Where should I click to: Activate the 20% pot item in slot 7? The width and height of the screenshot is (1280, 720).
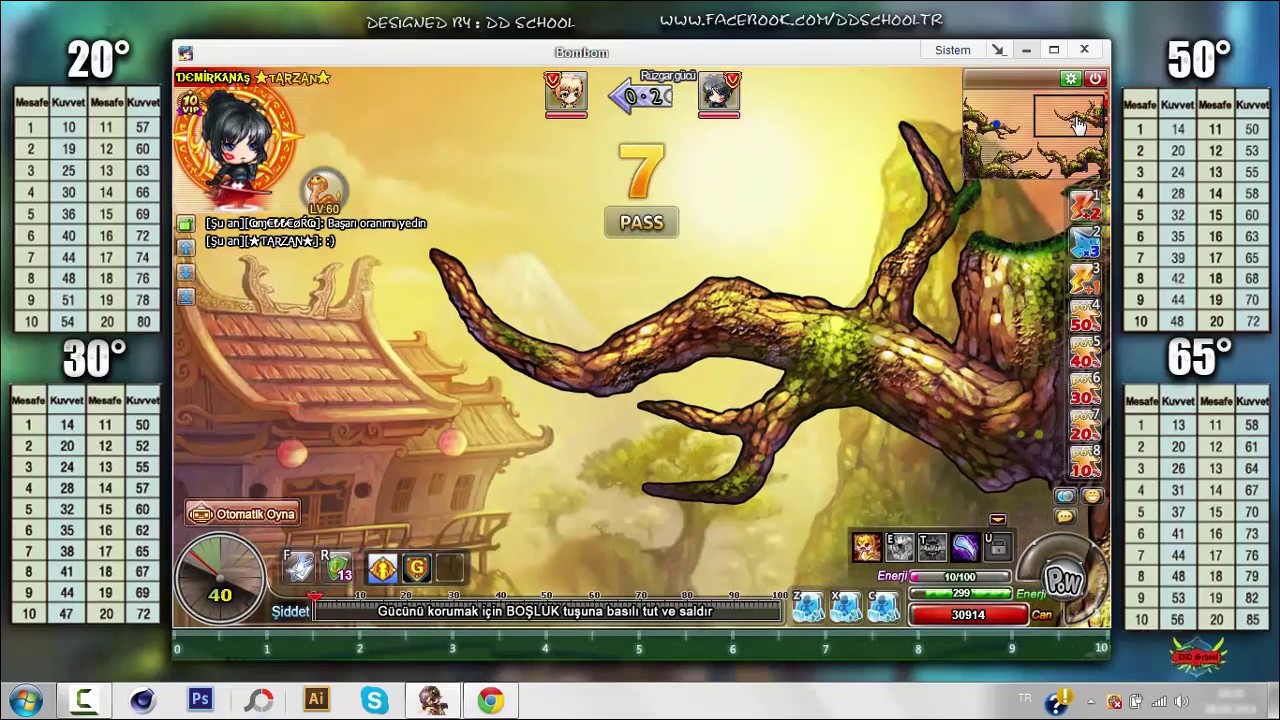(x=1085, y=427)
